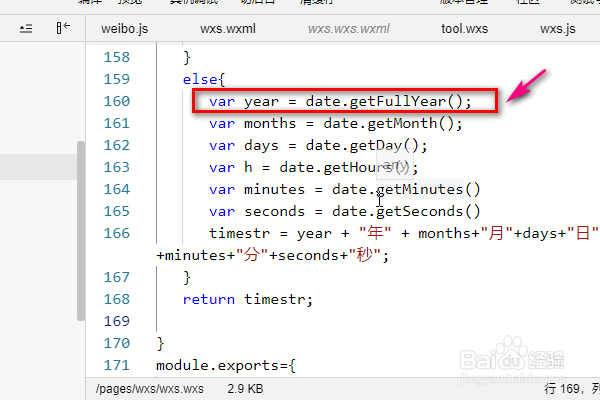Screen dimensions: 600x400
Task: Open the wxs.wxml tab
Action: pos(228,29)
